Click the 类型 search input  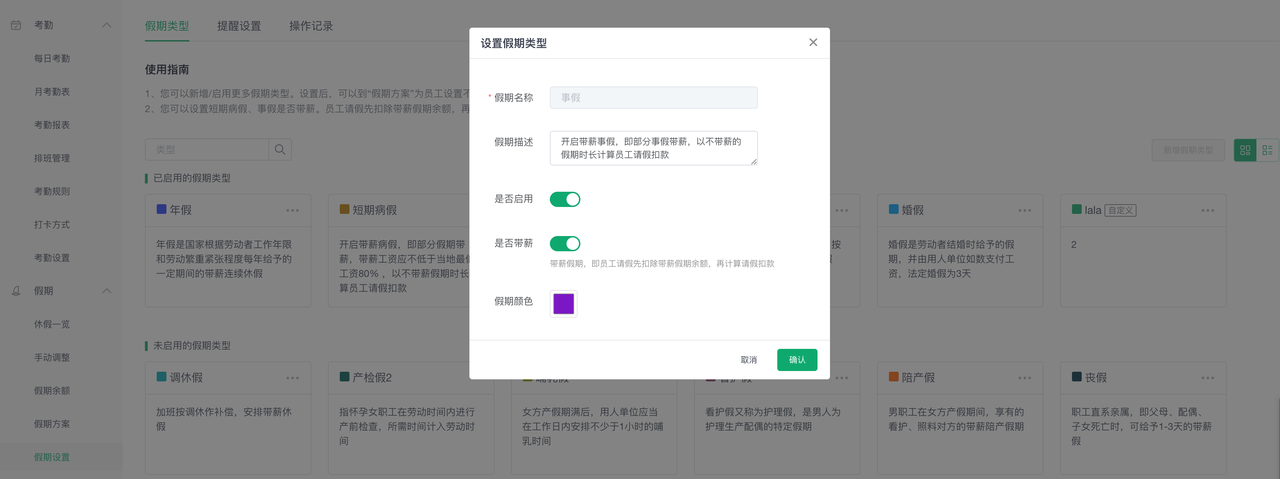pyautogui.click(x=207, y=150)
